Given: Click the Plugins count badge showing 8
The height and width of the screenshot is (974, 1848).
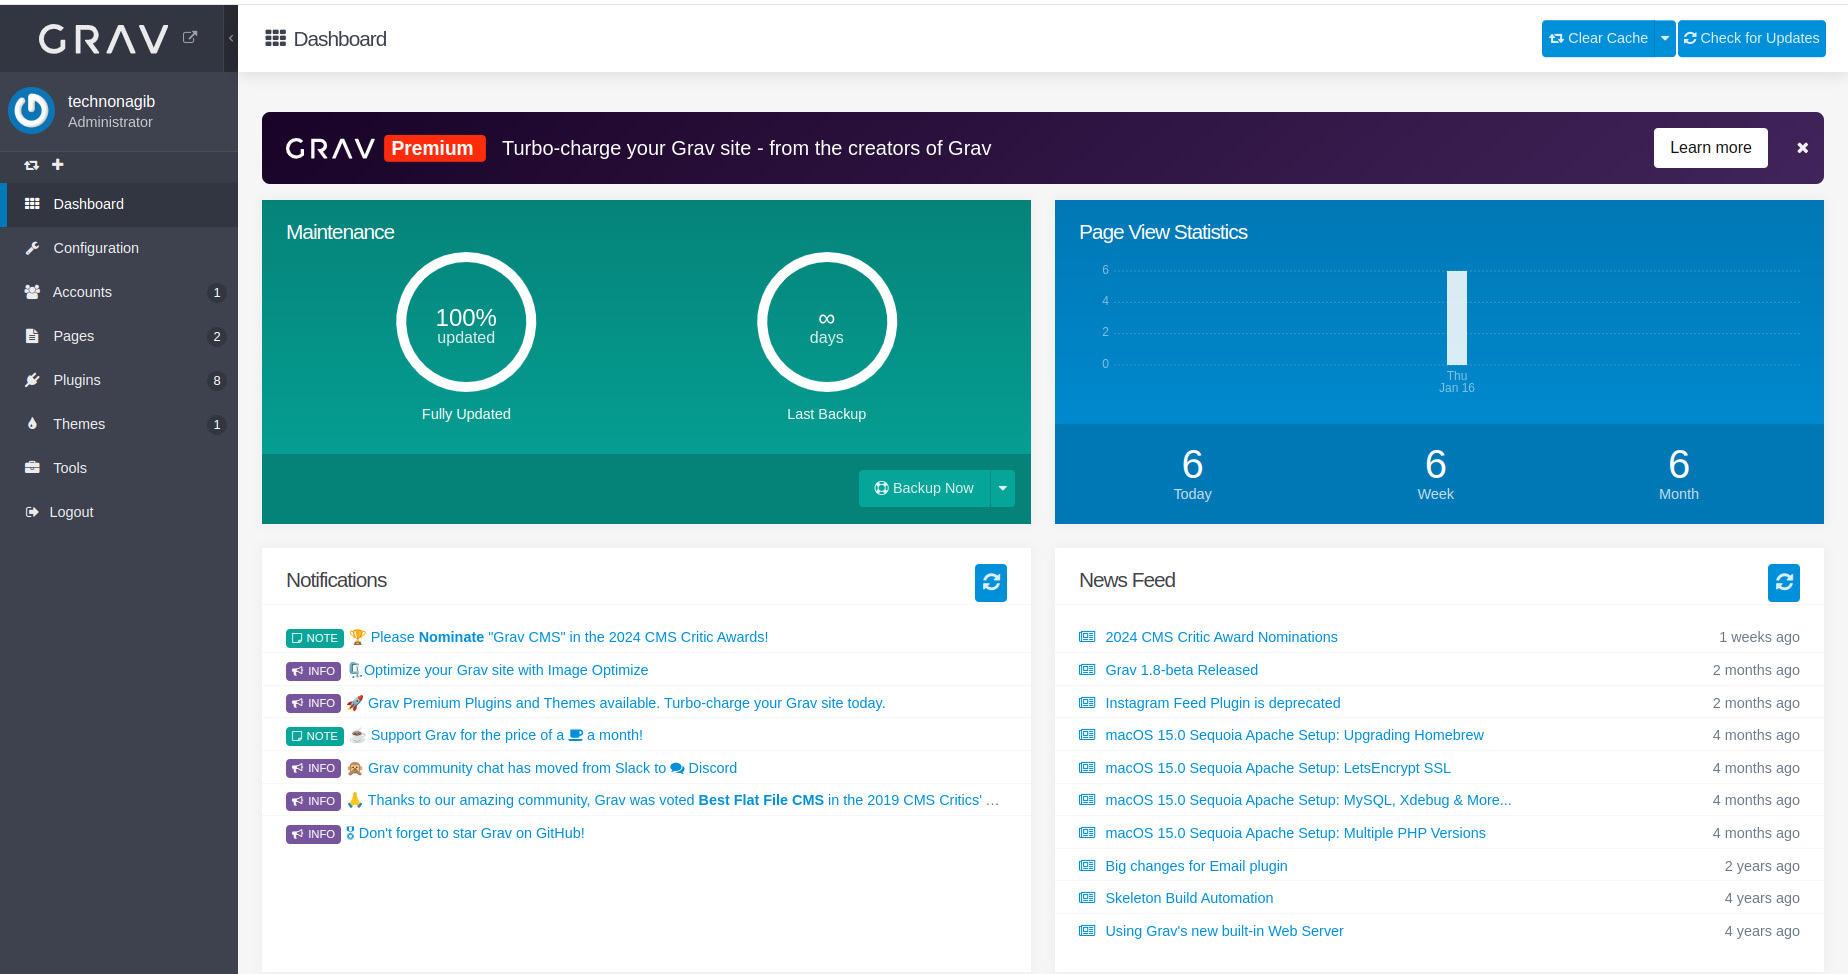Looking at the screenshot, I should [x=217, y=381].
